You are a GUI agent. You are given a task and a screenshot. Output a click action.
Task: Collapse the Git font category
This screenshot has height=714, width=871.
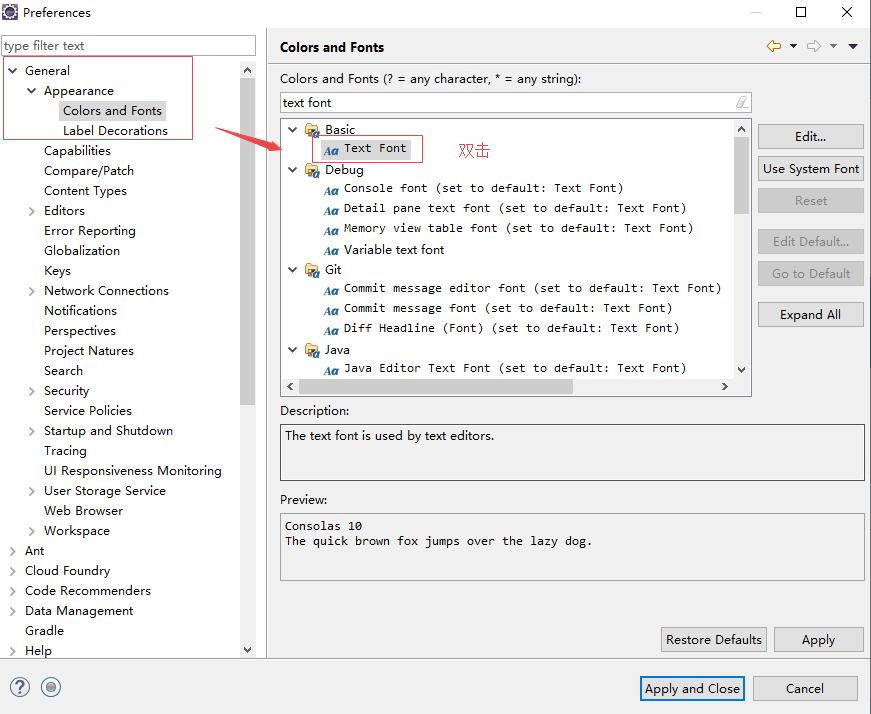293,269
